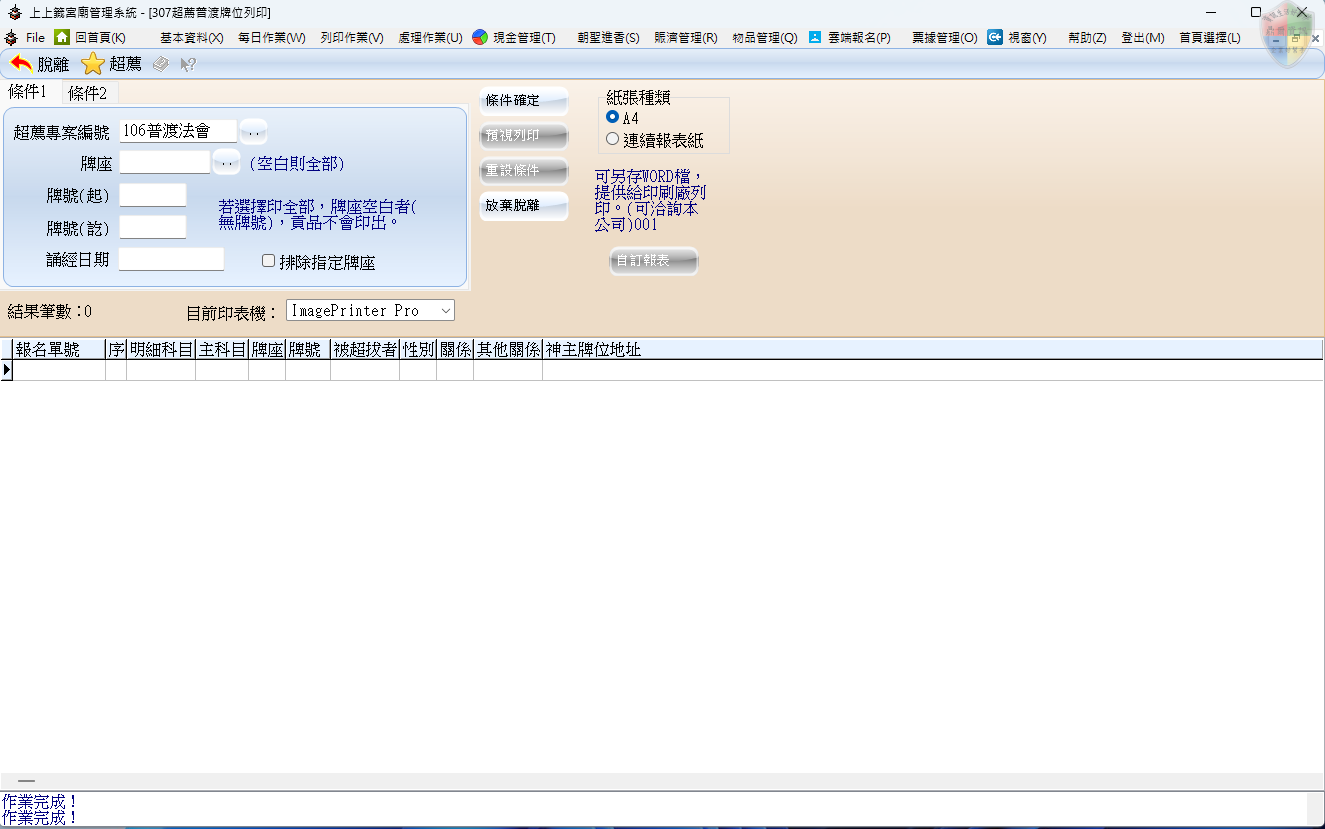Switch to the 條件2 tab
This screenshot has height=829, width=1325.
click(x=88, y=93)
